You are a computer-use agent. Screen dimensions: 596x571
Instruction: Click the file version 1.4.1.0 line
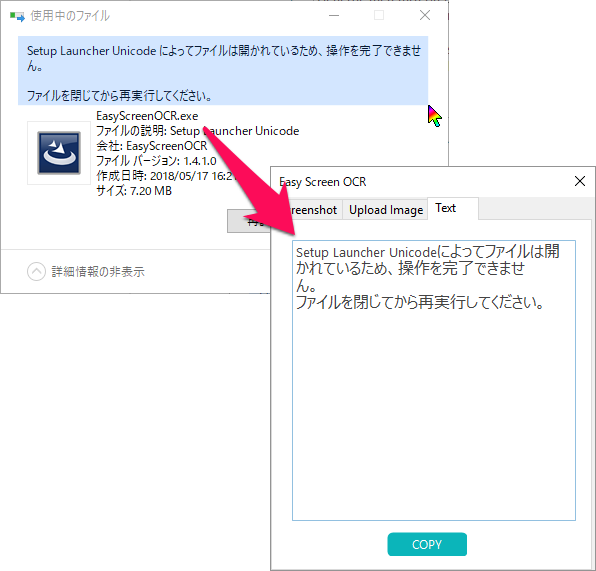point(156,161)
